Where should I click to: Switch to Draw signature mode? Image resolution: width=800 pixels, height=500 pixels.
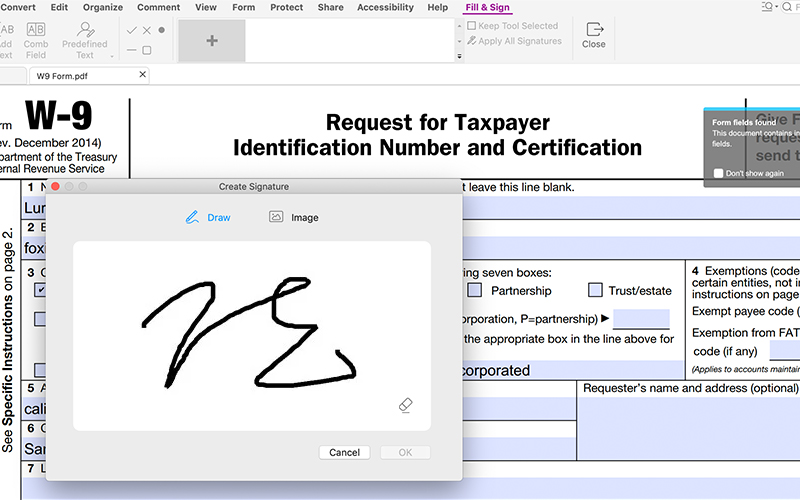point(208,217)
